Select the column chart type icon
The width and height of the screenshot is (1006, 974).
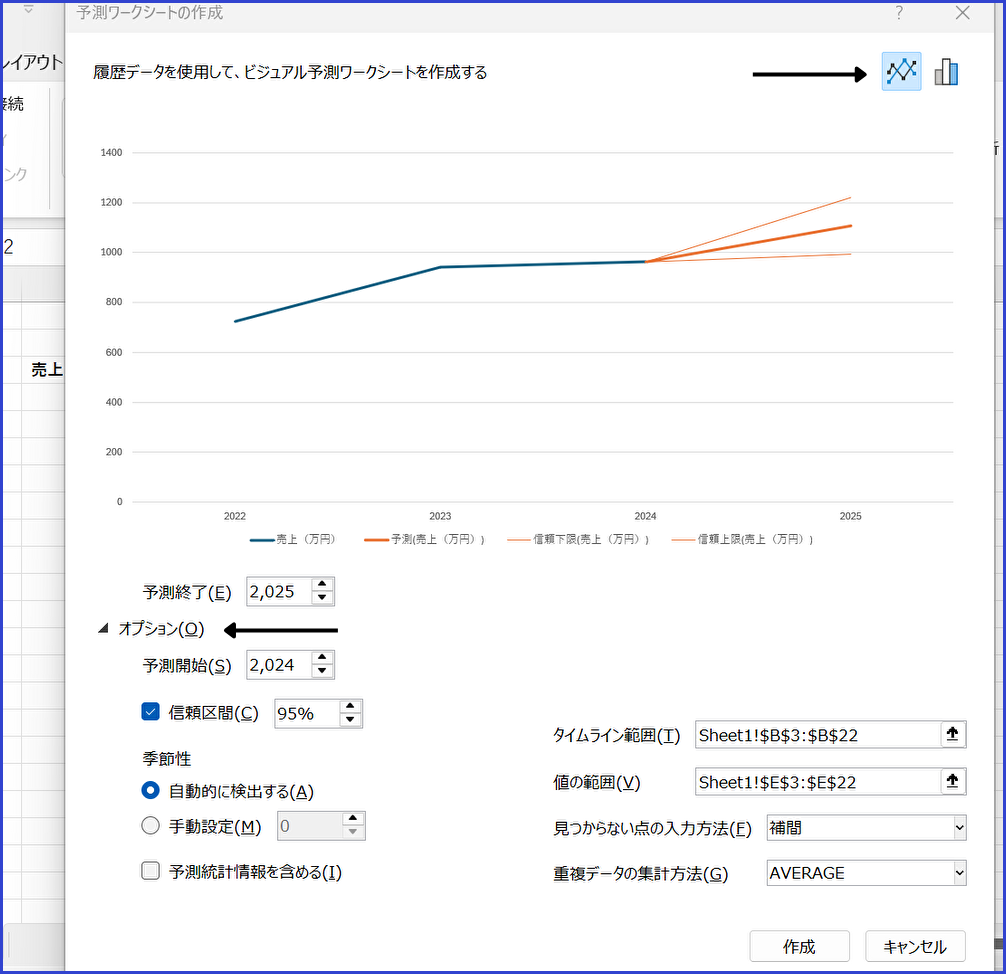(946, 72)
